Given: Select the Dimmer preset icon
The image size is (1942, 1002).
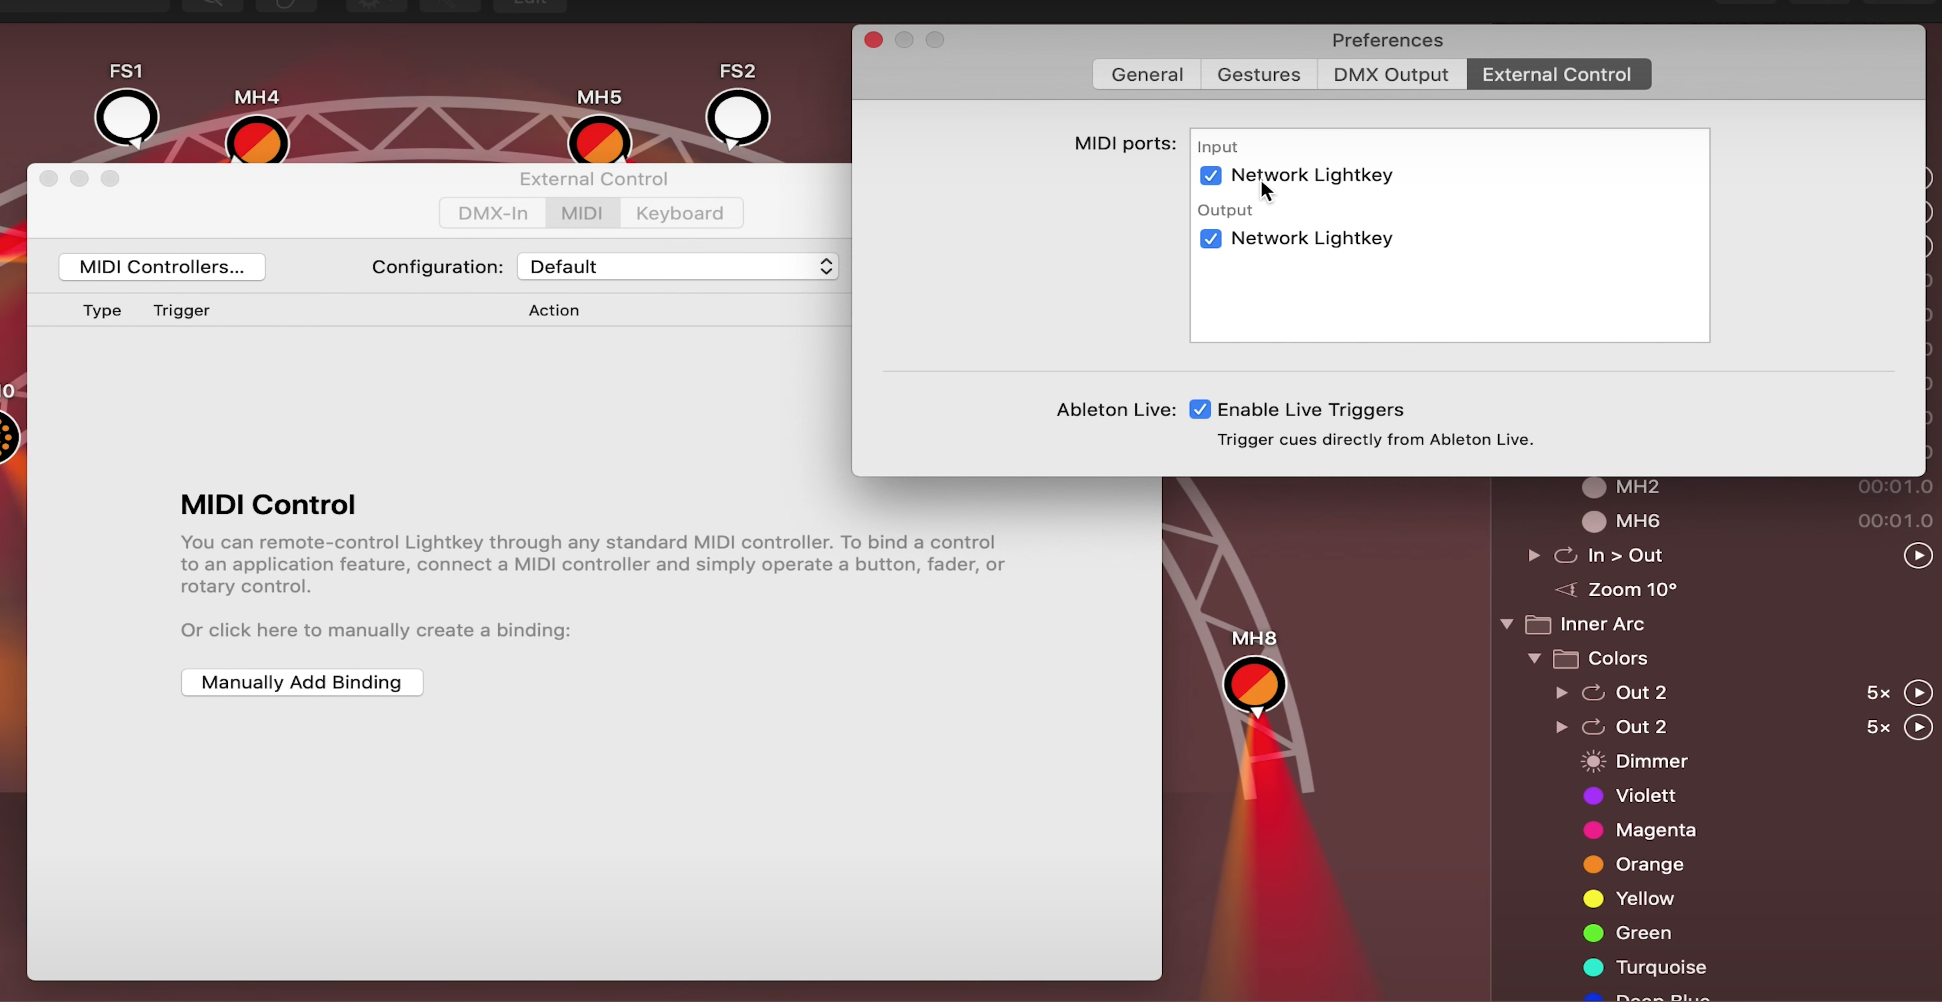Looking at the screenshot, I should pos(1593,761).
